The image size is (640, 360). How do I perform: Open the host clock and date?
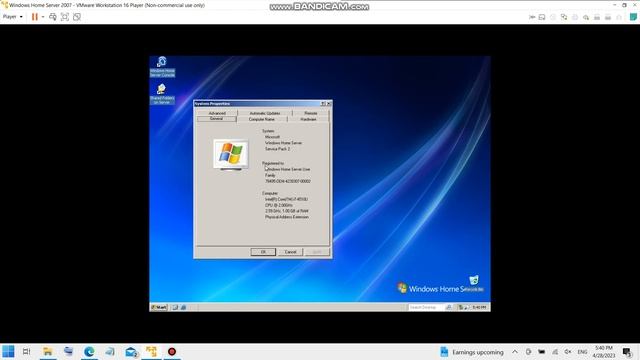(604, 352)
